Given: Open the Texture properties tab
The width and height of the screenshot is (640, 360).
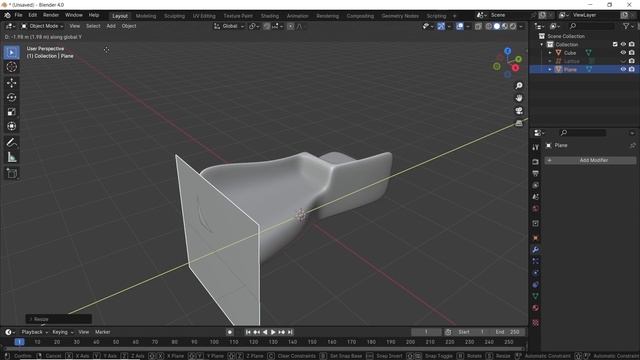Looking at the screenshot, I should tap(536, 322).
